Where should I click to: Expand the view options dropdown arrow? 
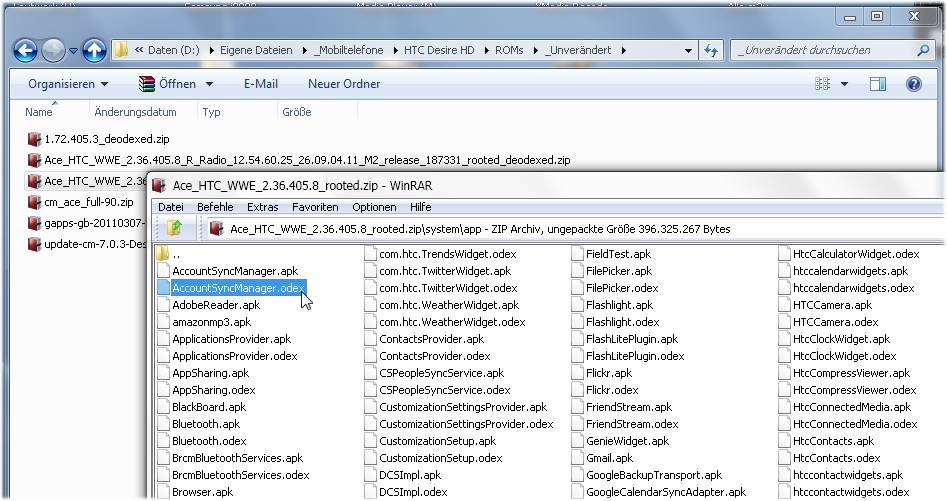(844, 85)
